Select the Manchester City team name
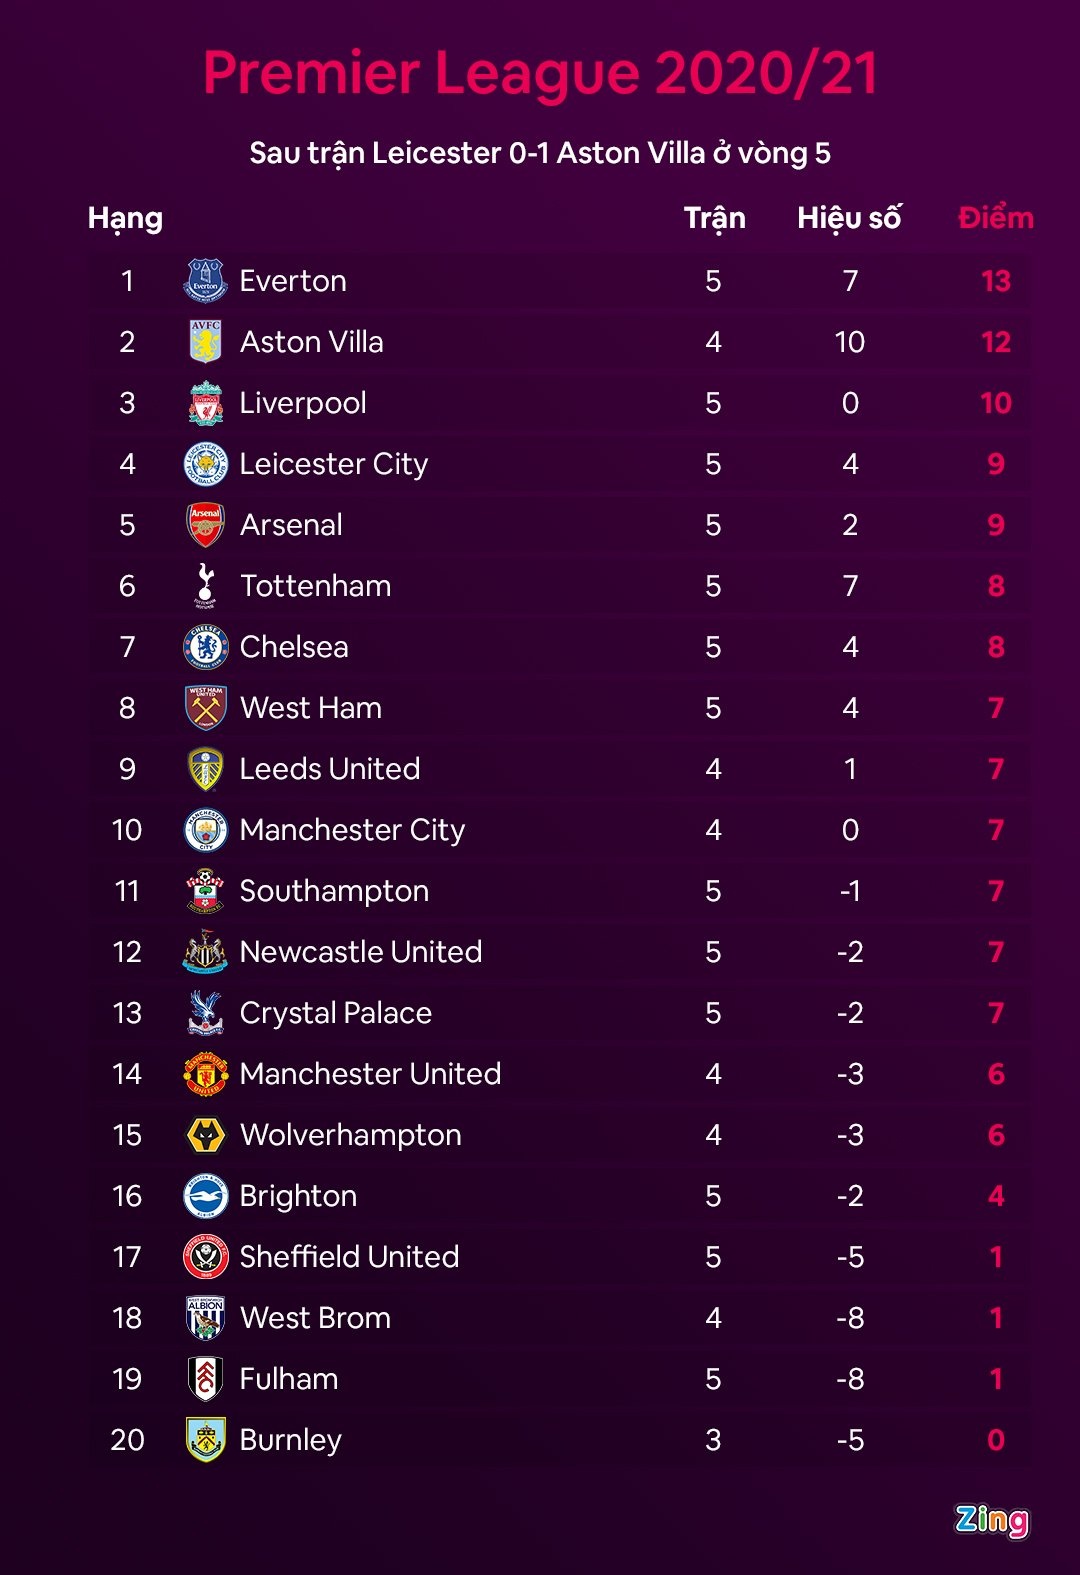The image size is (1080, 1575). 352,830
